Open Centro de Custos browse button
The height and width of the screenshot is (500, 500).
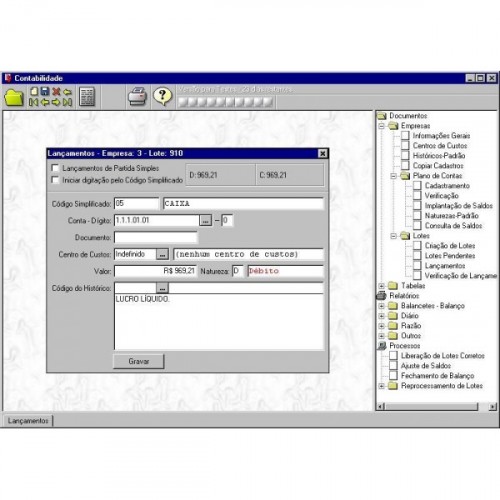(162, 254)
